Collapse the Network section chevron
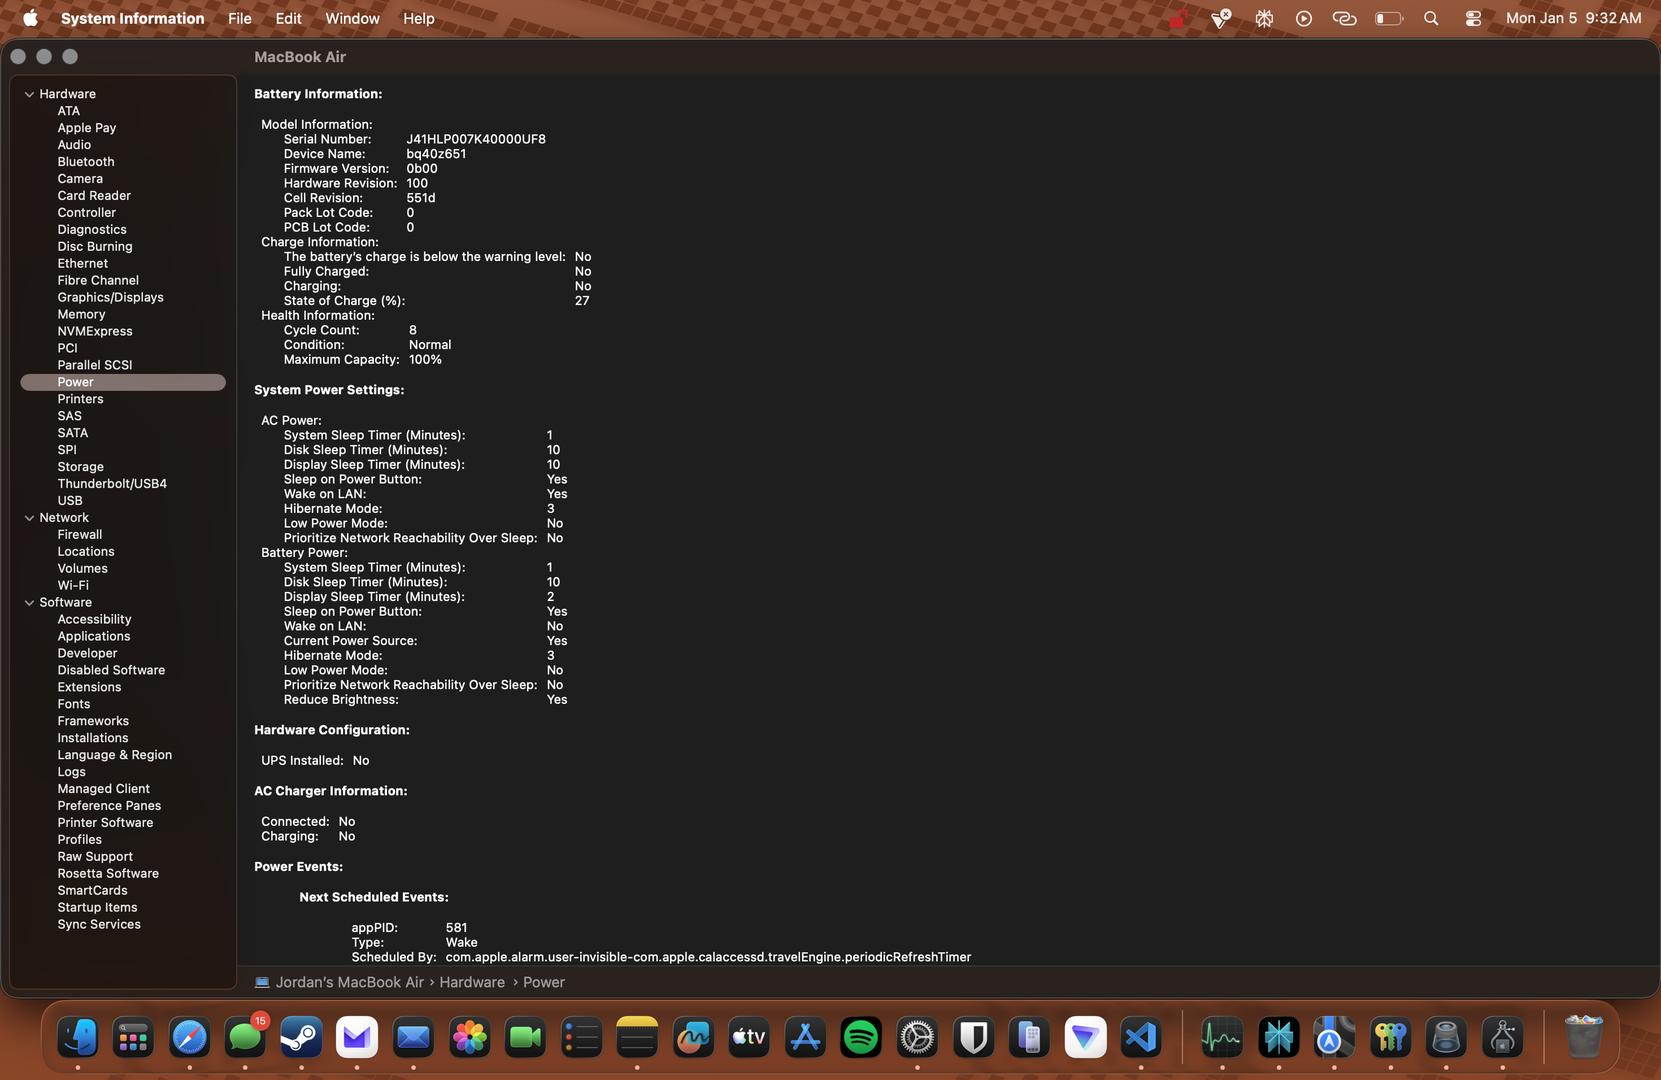Viewport: 1661px width, 1080px height. 29,518
